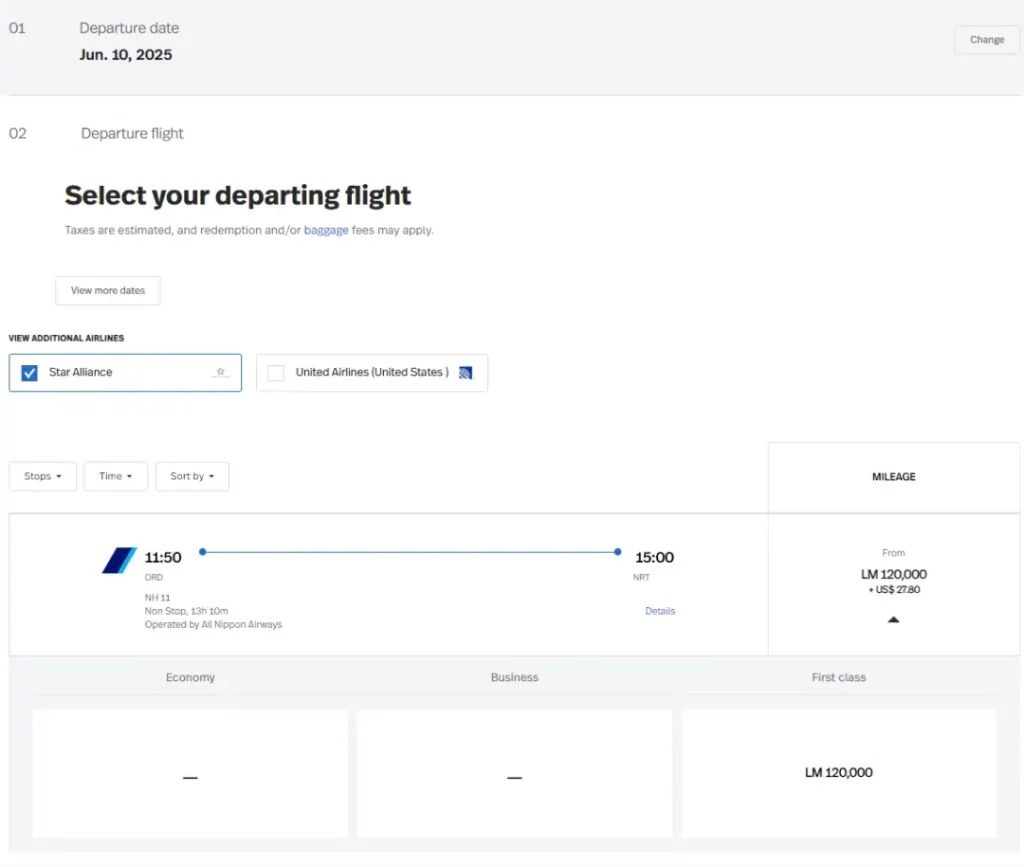Check the Star Alliance checkbox
The height and width of the screenshot is (867, 1024).
click(x=30, y=373)
